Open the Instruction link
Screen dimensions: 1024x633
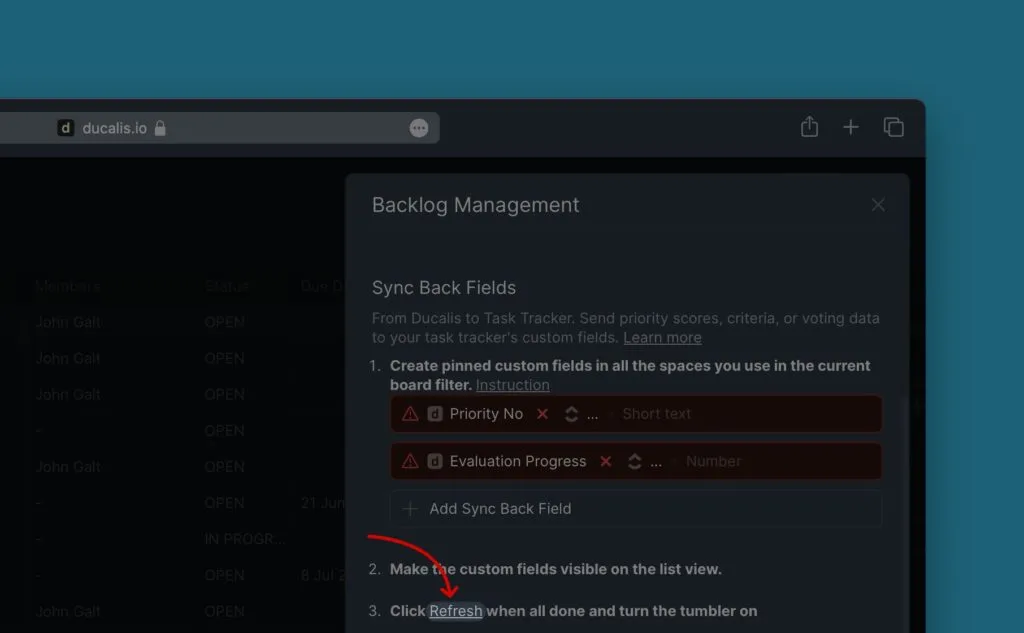(512, 385)
